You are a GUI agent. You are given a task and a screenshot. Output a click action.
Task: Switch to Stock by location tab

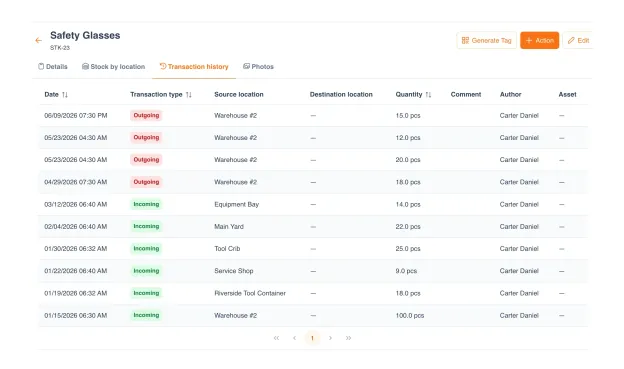click(x=113, y=66)
